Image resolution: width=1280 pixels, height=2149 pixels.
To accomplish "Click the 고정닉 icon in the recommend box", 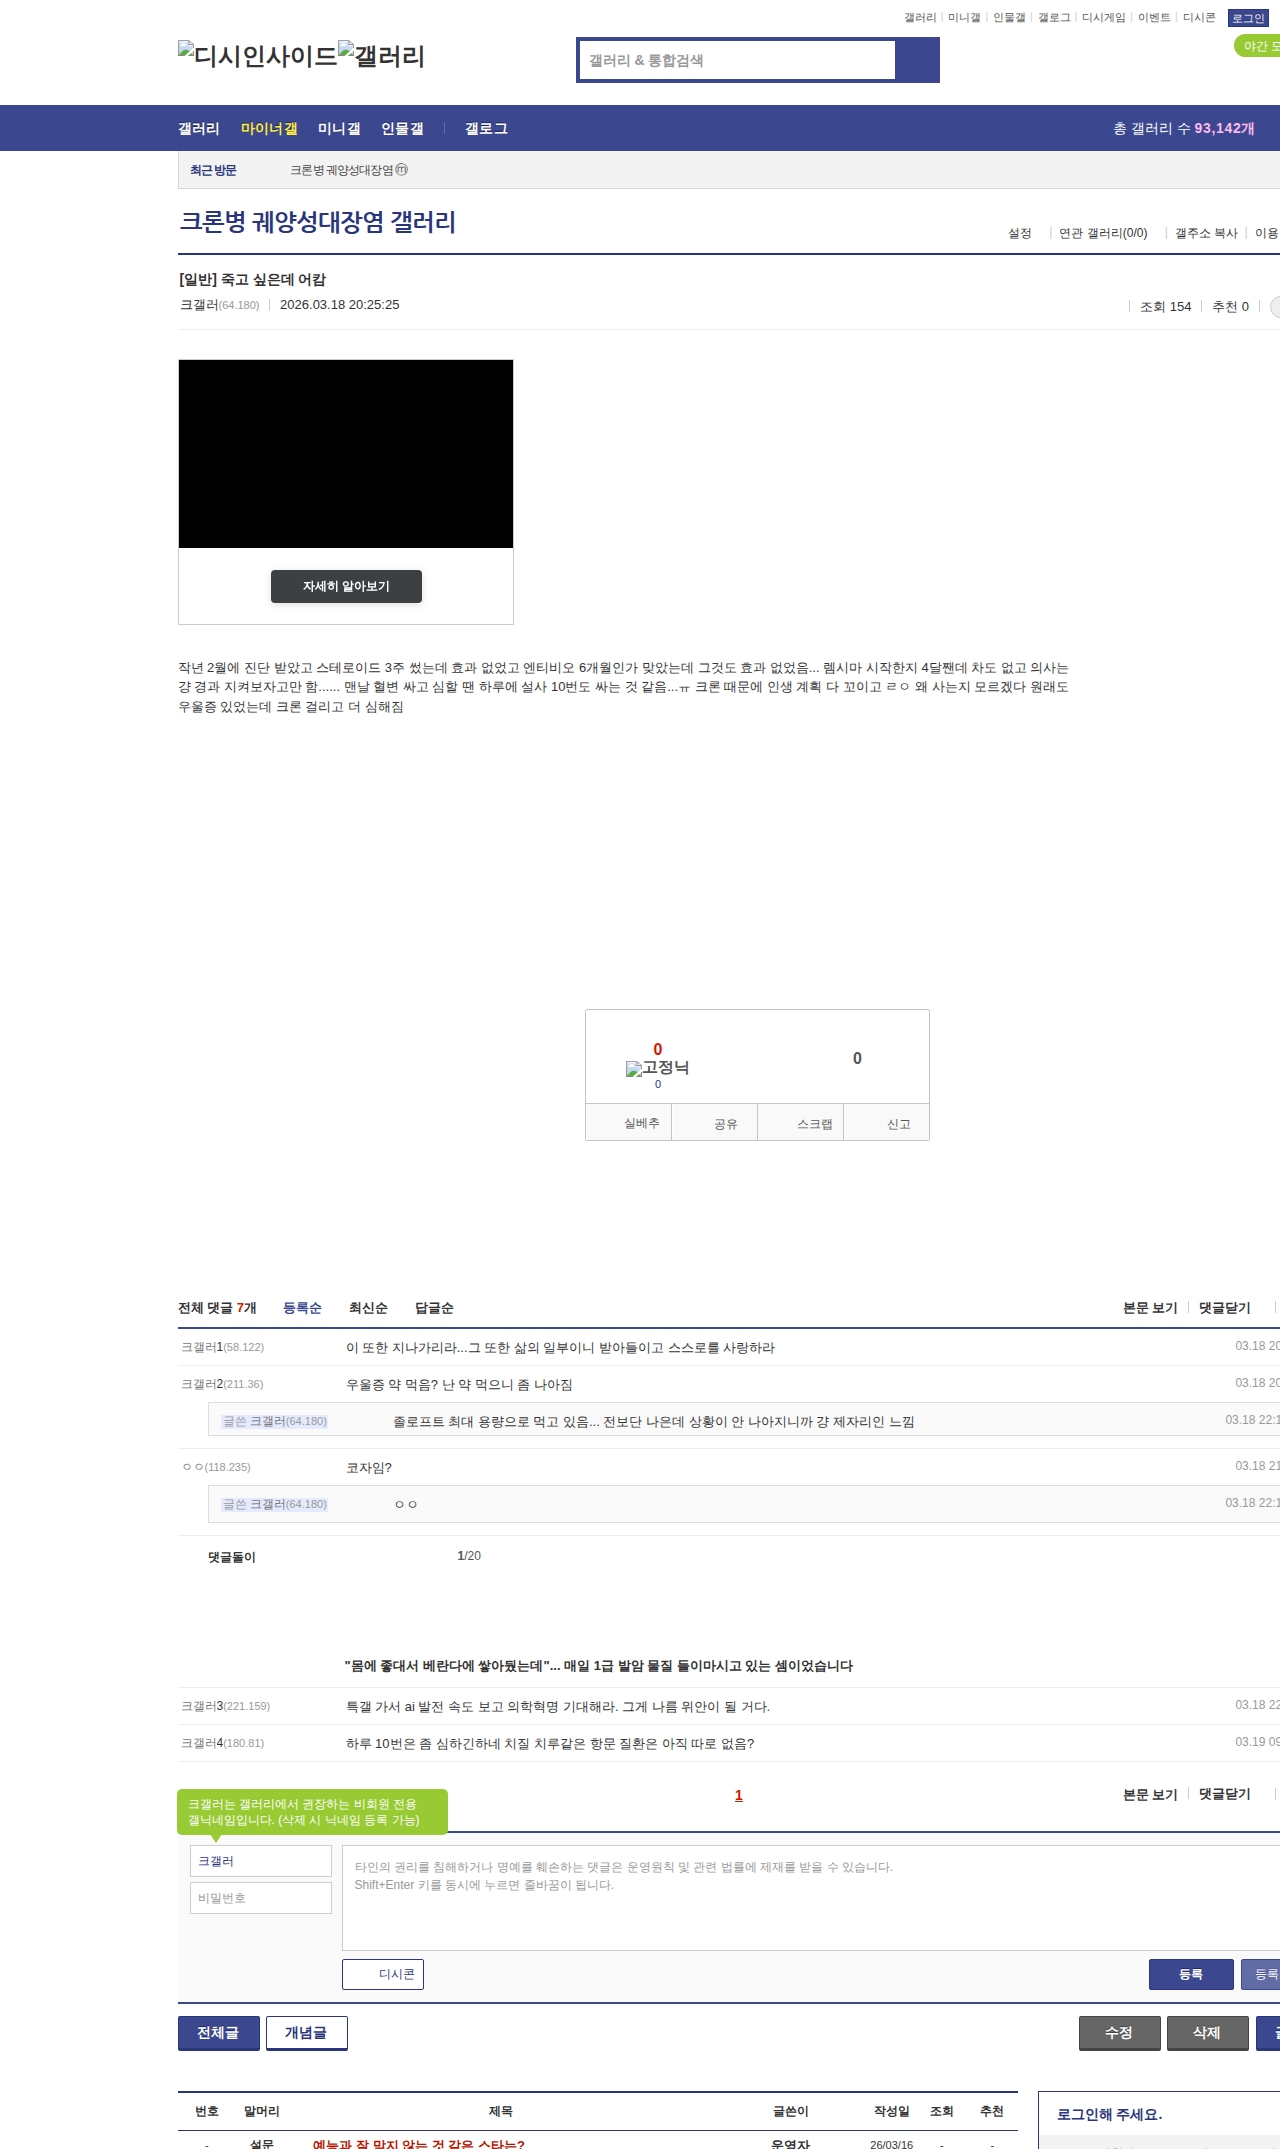I will 657,1068.
